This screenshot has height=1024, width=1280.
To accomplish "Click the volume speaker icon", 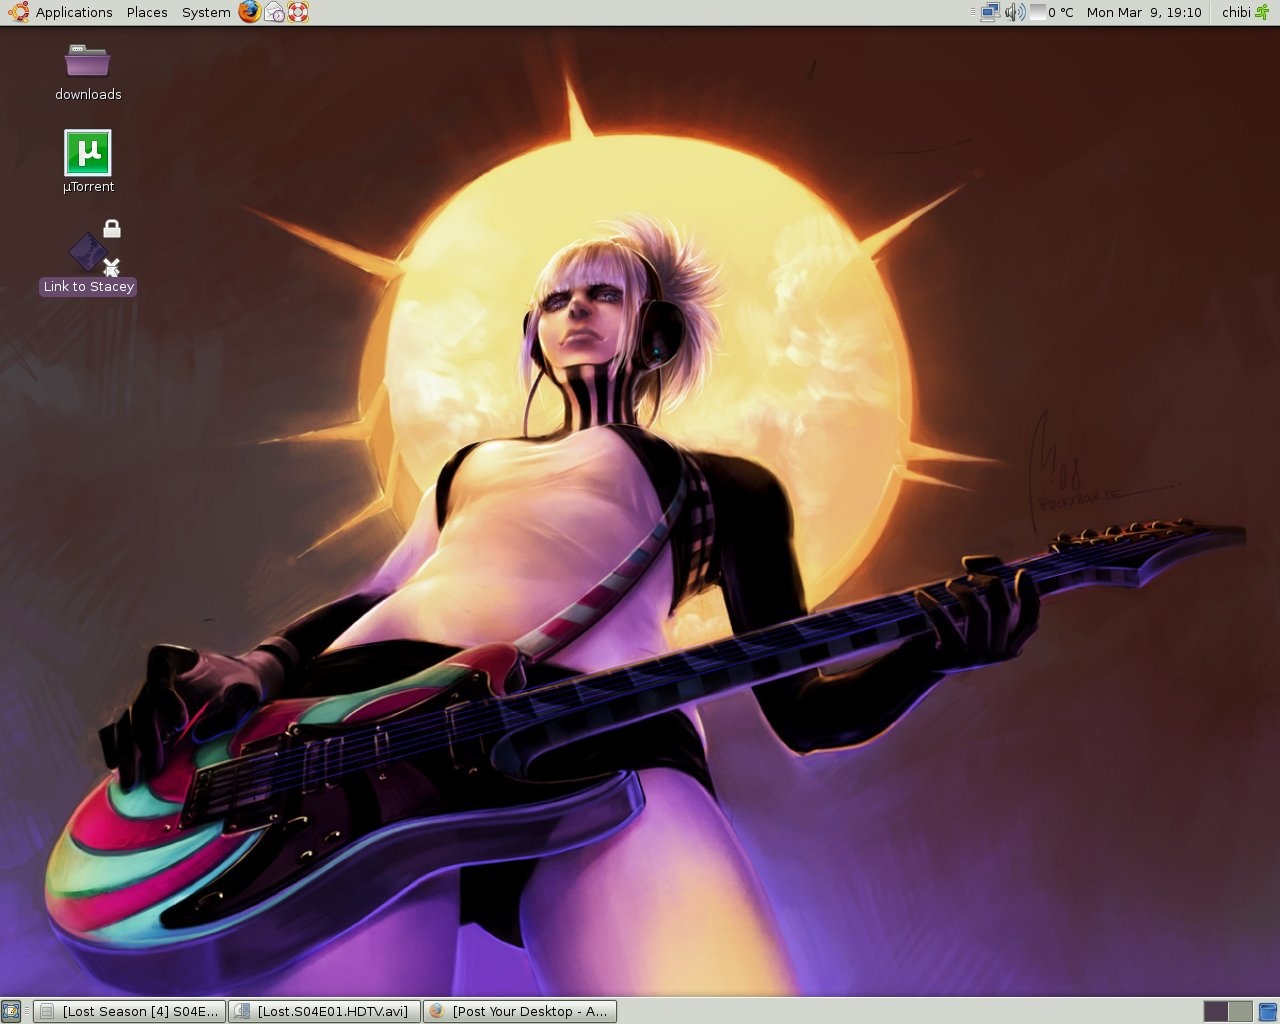I will [1015, 12].
